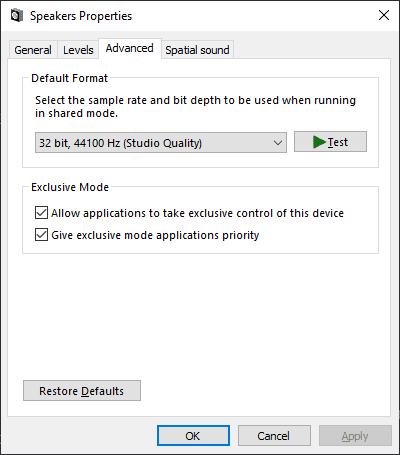Switch to the General tab
The image size is (400, 455).
click(33, 50)
